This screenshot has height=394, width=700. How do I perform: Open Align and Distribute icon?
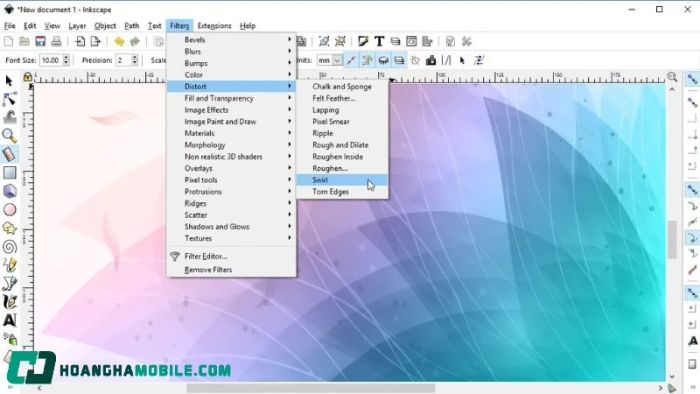point(427,41)
